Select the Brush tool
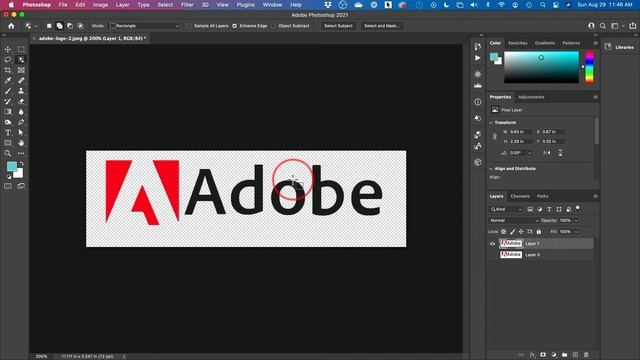The image size is (640, 360). click(x=8, y=91)
